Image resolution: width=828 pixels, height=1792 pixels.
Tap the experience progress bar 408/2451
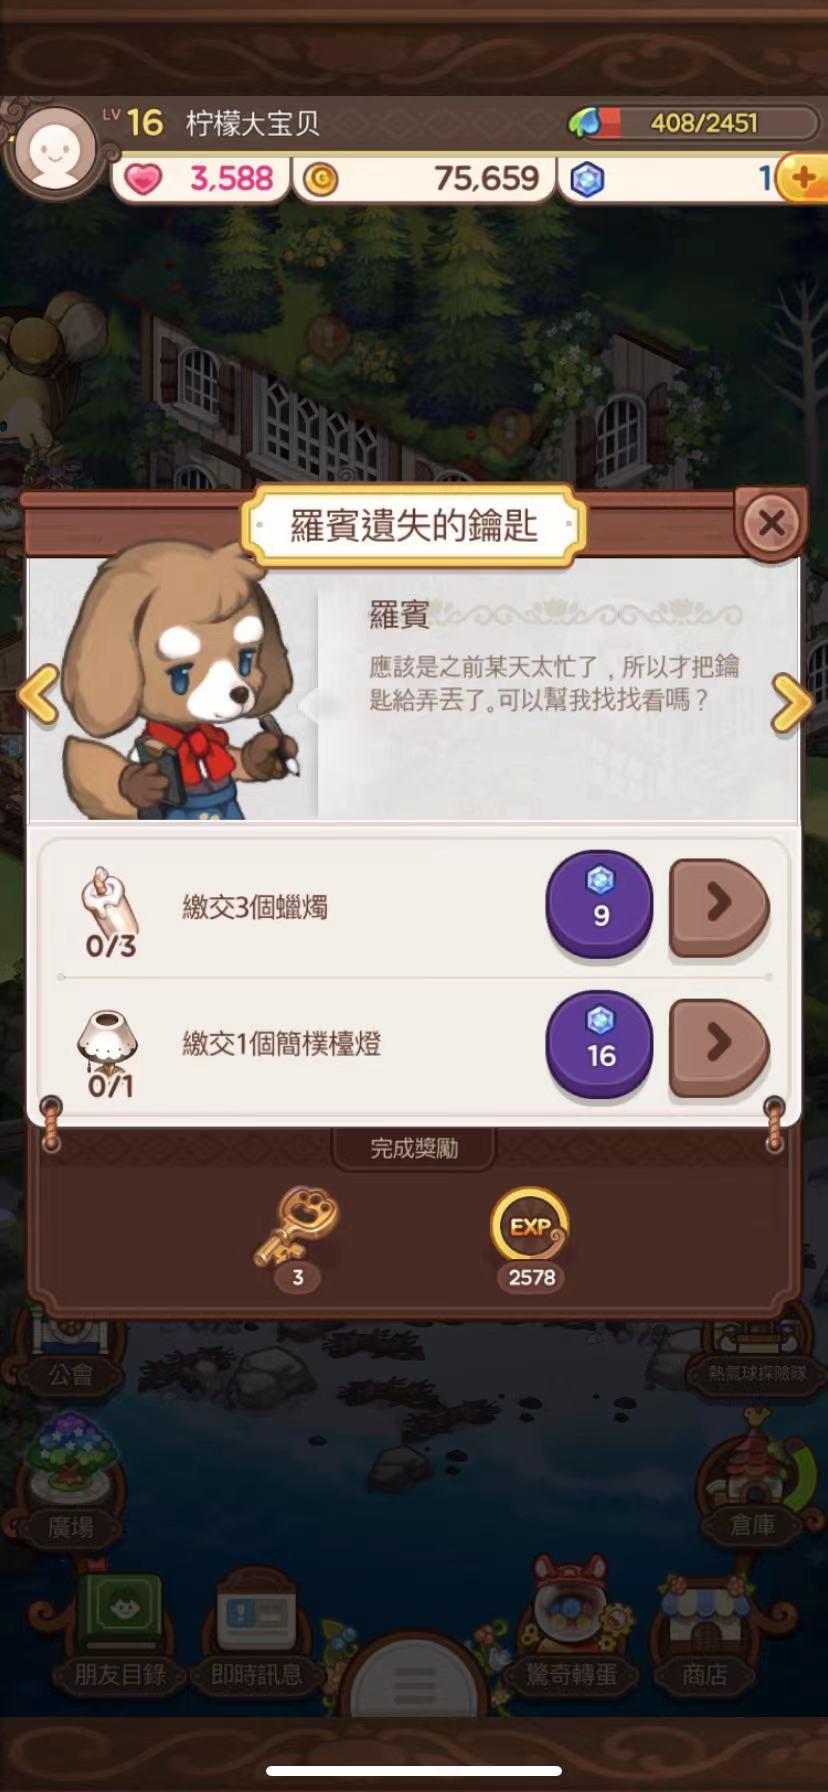694,123
